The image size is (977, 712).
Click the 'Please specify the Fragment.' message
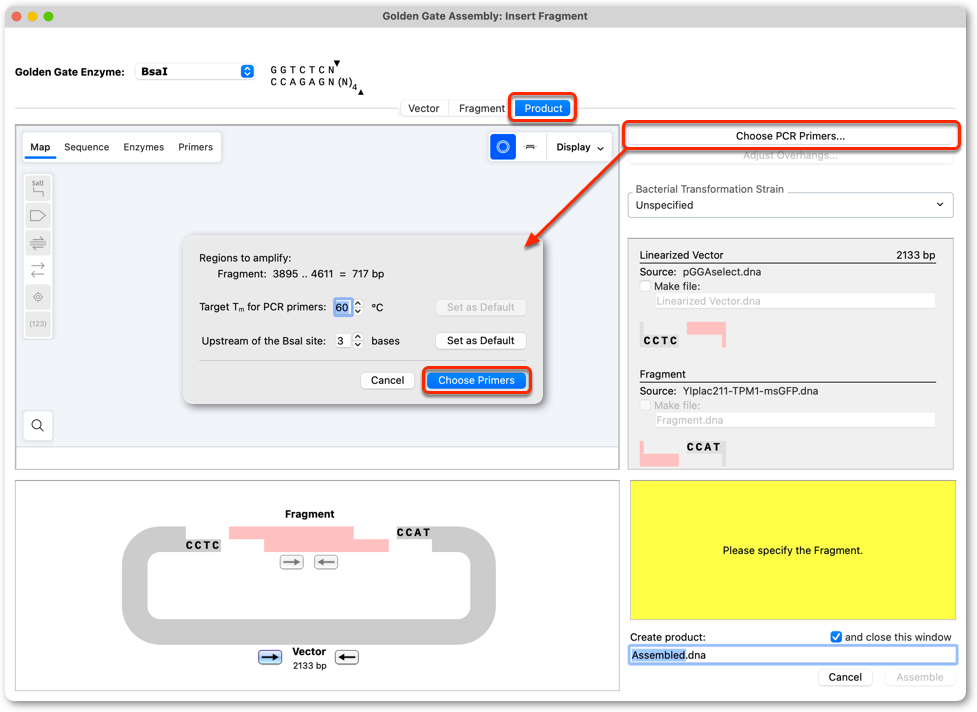793,551
